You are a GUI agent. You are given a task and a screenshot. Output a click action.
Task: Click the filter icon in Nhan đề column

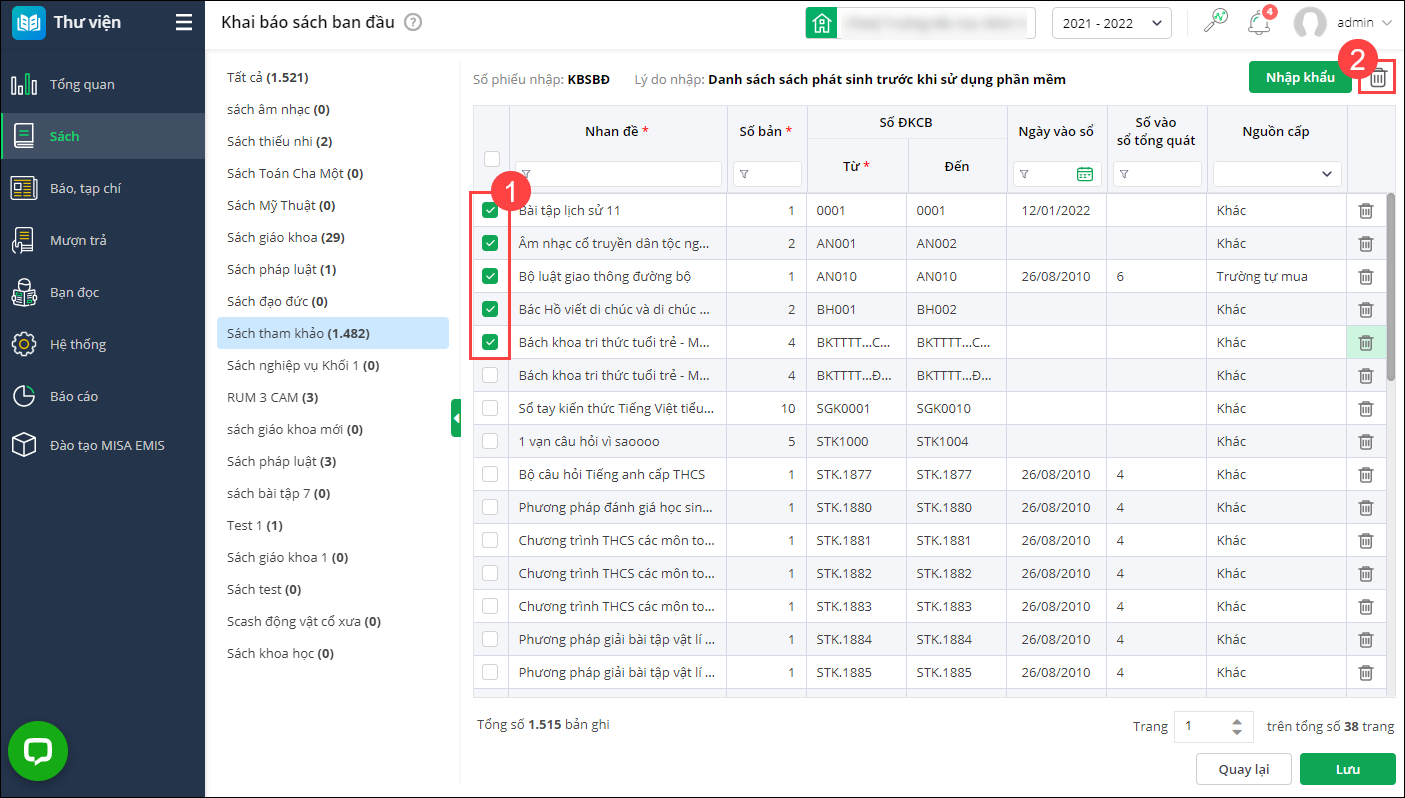click(x=525, y=174)
